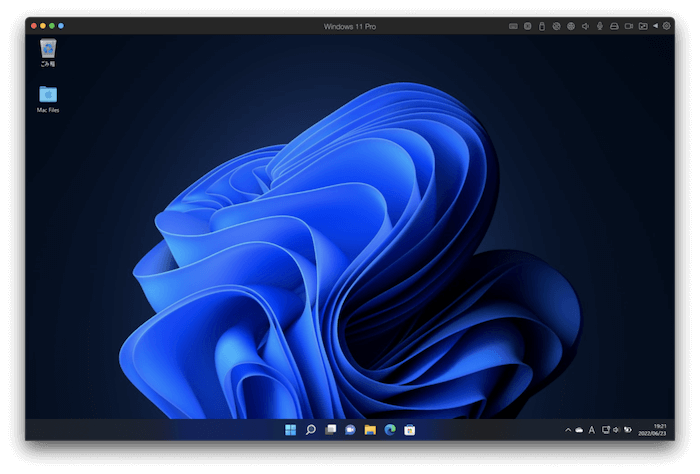Open the Windows Start menu
700x474 pixels.
(291, 430)
